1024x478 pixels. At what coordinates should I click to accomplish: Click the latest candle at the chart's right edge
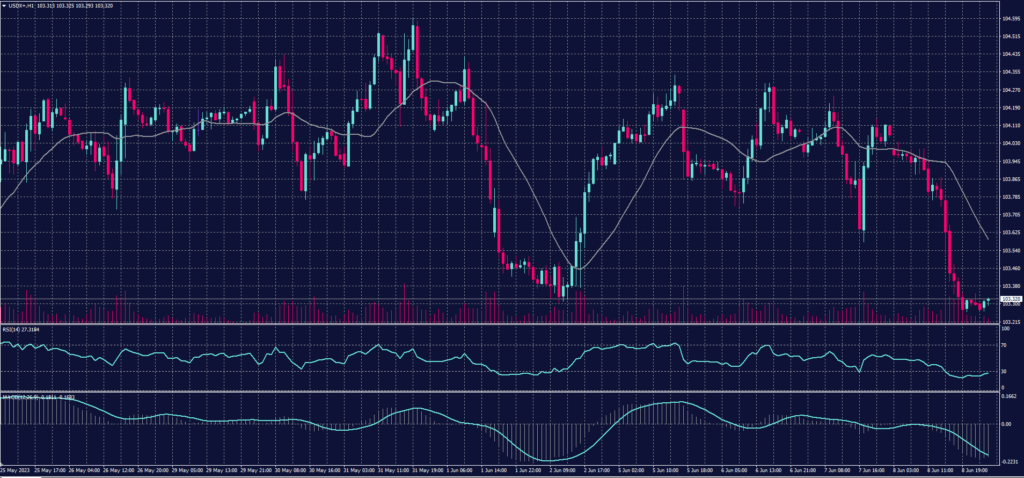point(988,301)
